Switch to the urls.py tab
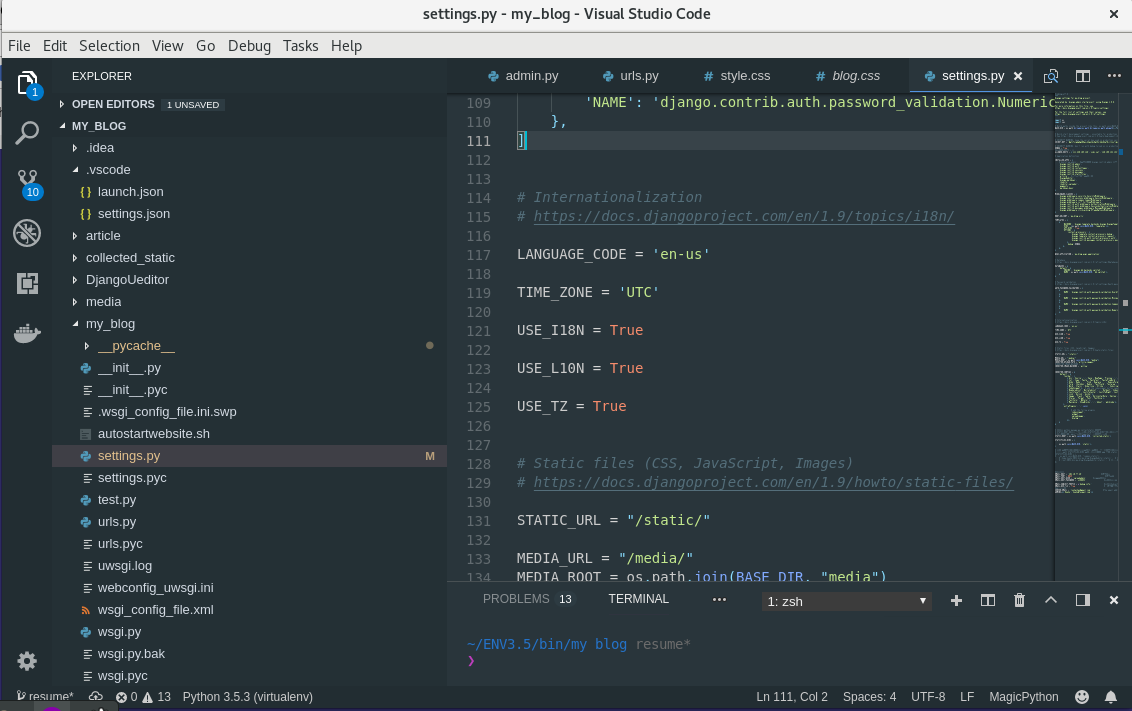Screen dimensions: 1132x711 click(x=630, y=76)
